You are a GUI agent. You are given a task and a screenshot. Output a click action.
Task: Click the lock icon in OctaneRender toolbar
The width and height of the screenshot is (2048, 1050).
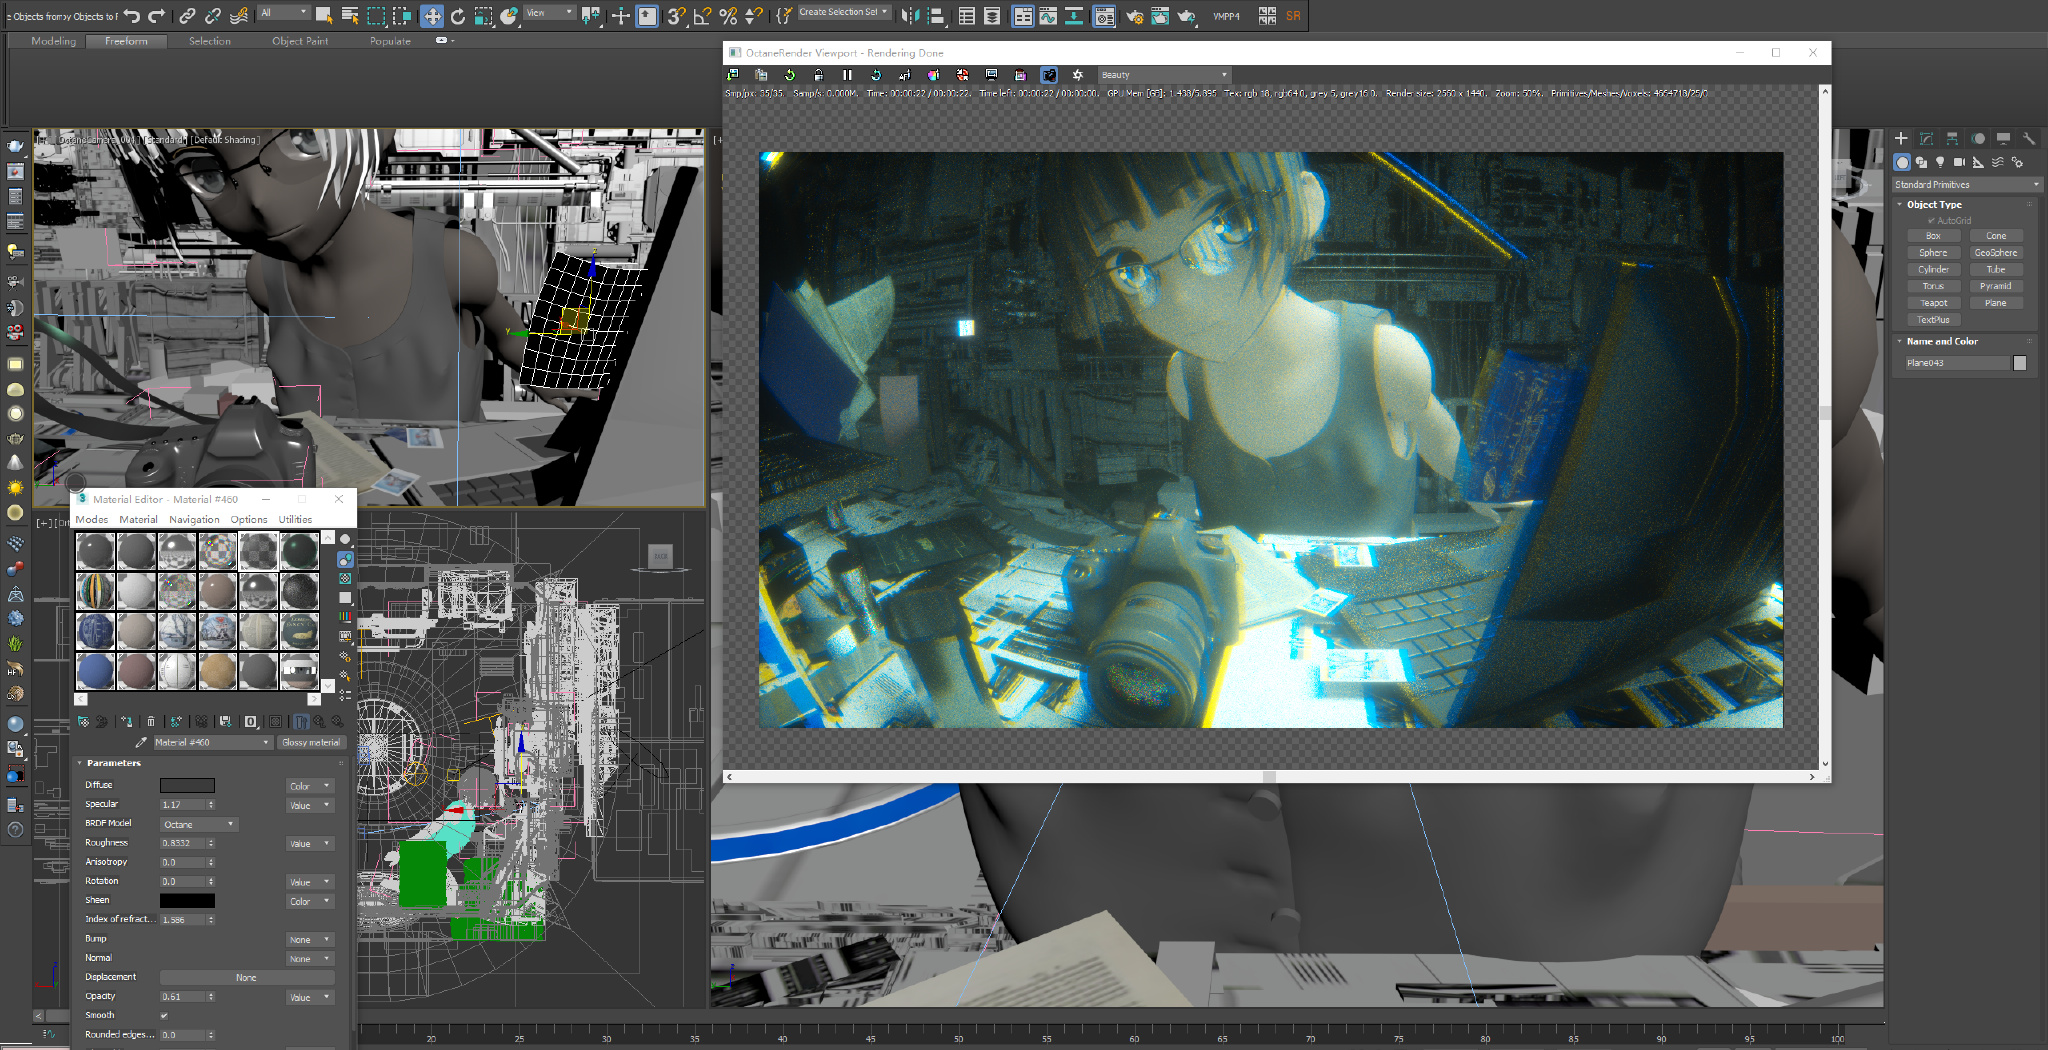(818, 75)
